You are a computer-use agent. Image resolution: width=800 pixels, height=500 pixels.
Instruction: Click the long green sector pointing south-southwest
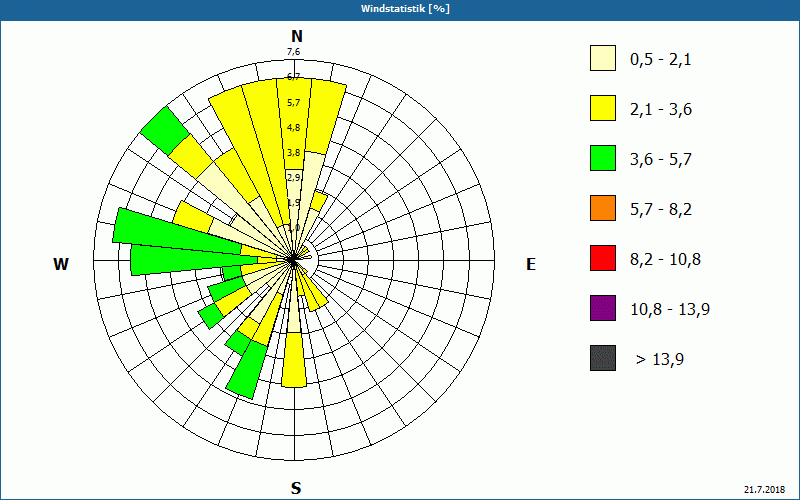point(248,369)
